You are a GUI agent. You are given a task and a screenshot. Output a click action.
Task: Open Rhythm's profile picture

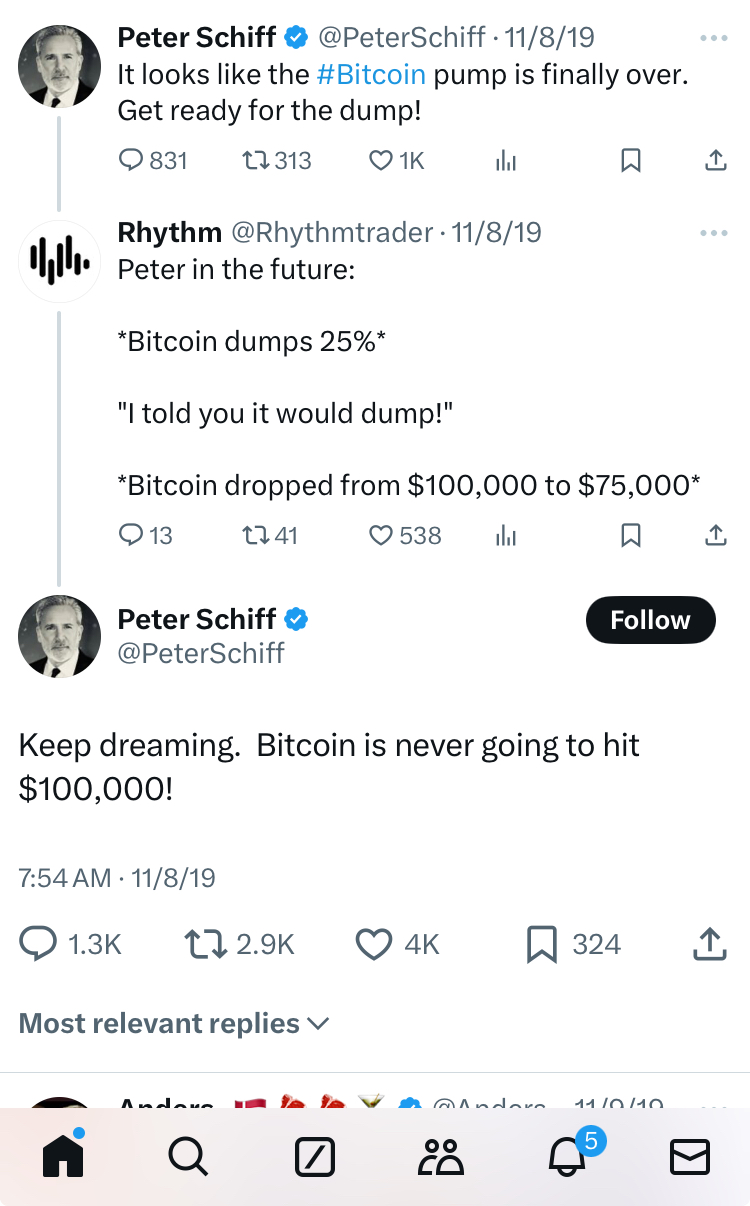click(59, 261)
